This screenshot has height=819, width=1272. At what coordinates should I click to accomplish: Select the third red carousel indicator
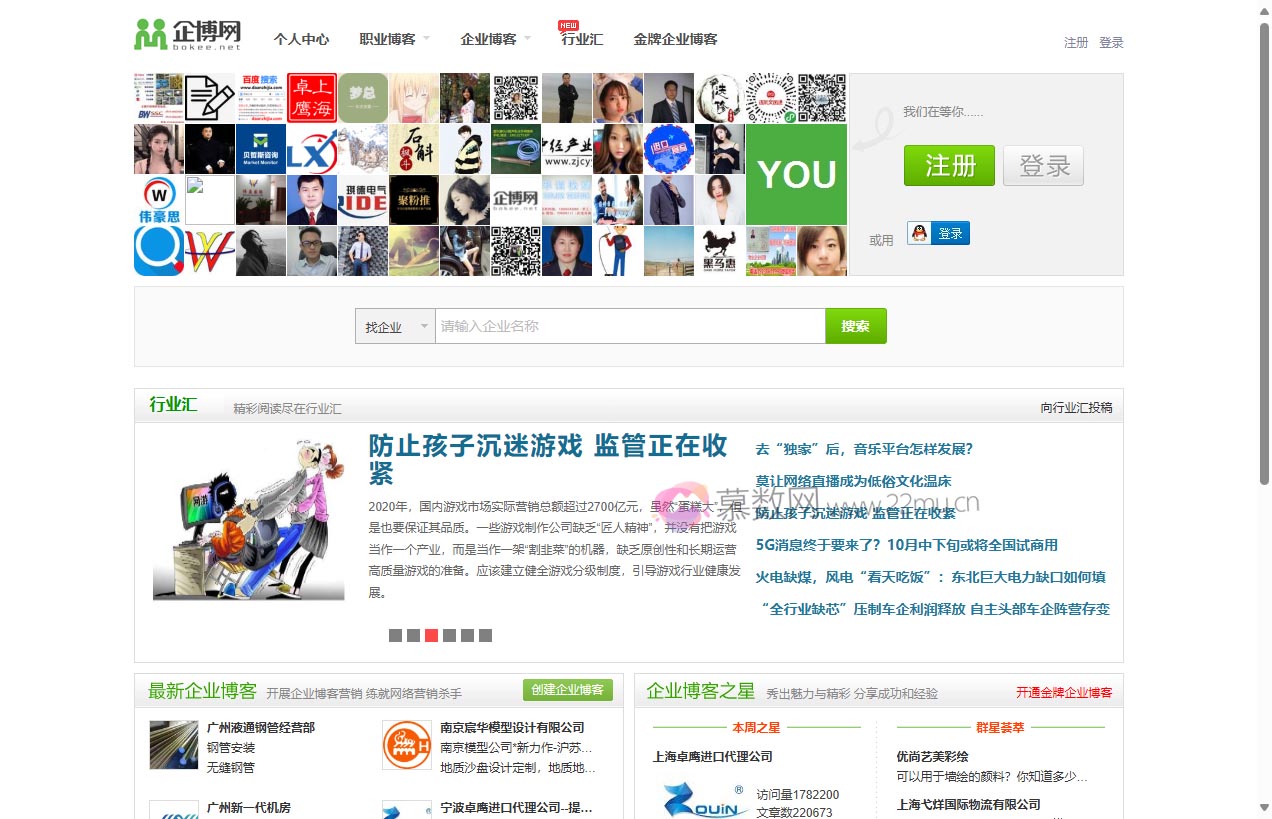tap(431, 635)
